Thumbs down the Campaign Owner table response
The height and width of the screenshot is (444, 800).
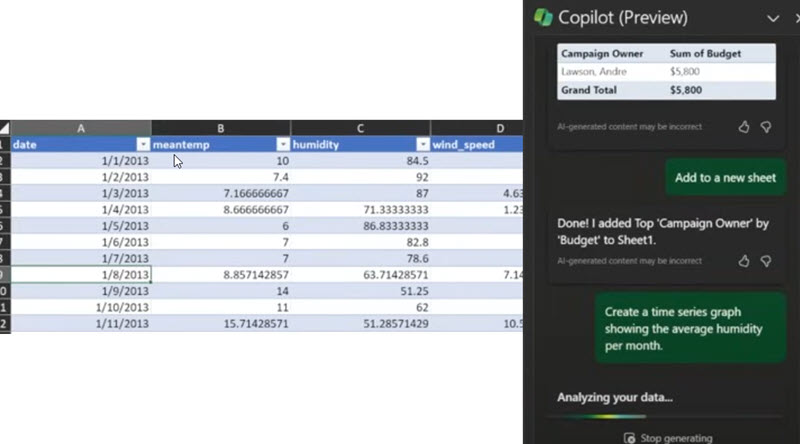coord(766,127)
